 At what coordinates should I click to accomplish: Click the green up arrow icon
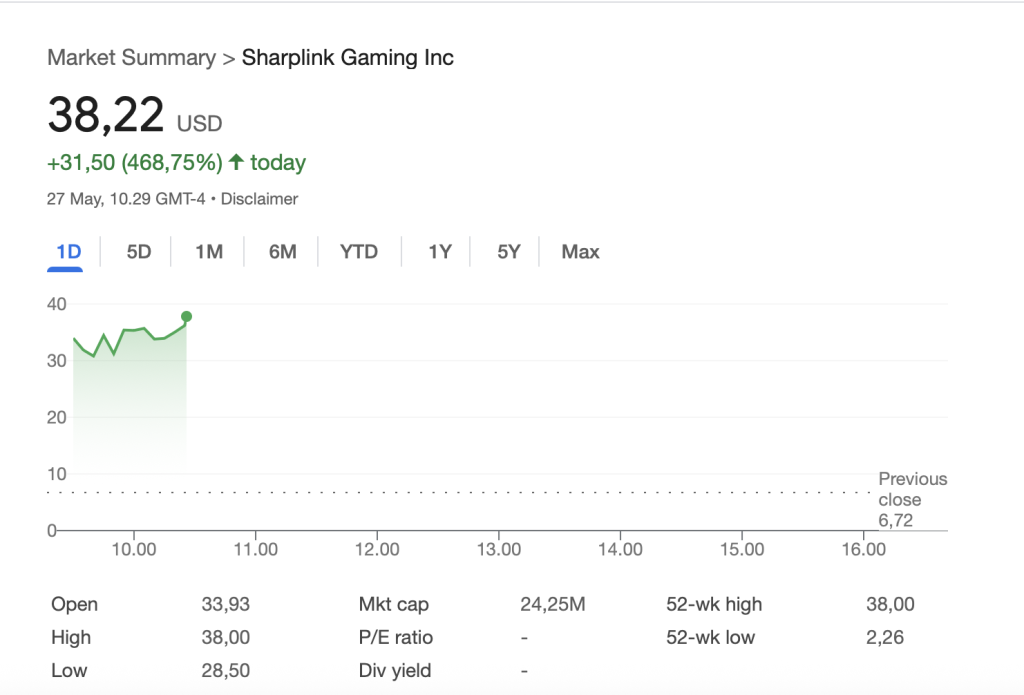point(237,162)
